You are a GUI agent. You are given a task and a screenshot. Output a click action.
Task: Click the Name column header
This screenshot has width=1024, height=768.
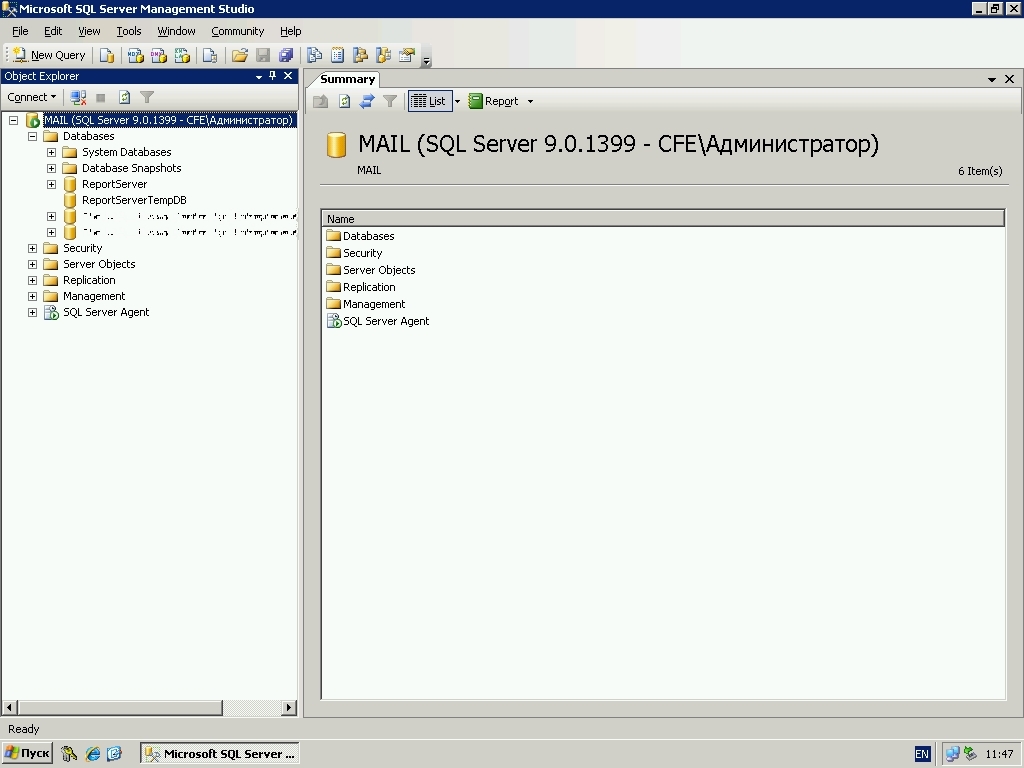[663, 219]
